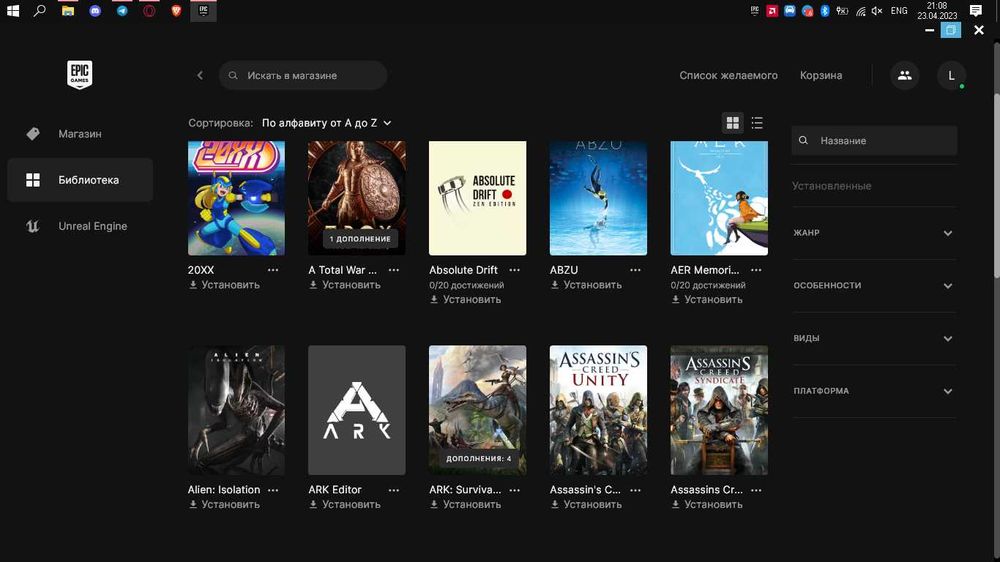Install Assassin's Creed Unity

[586, 505]
